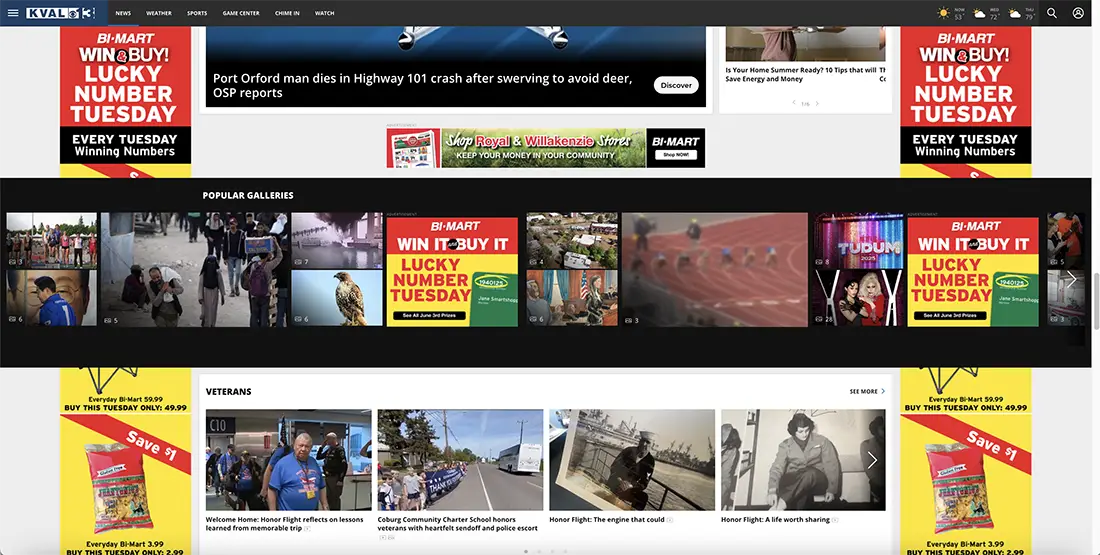
Task: Click the Discover button on Port Orford story
Action: pos(676,85)
